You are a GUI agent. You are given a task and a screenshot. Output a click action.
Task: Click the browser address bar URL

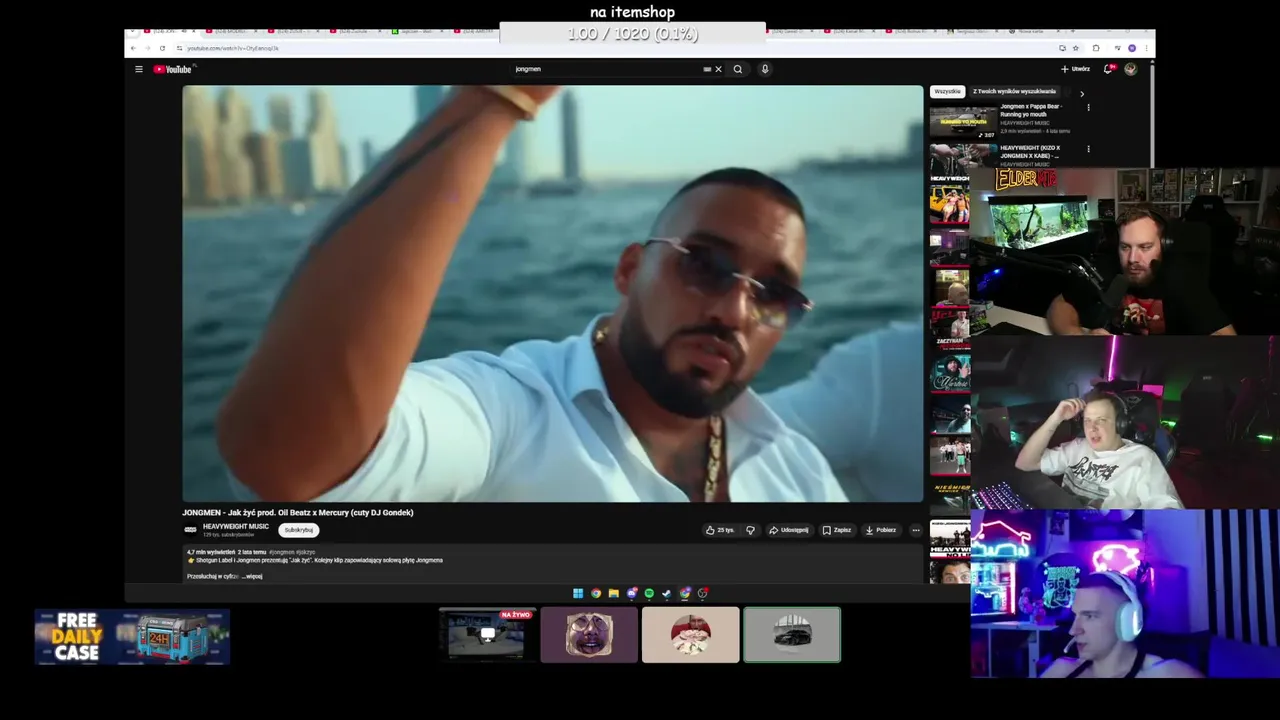point(233,48)
